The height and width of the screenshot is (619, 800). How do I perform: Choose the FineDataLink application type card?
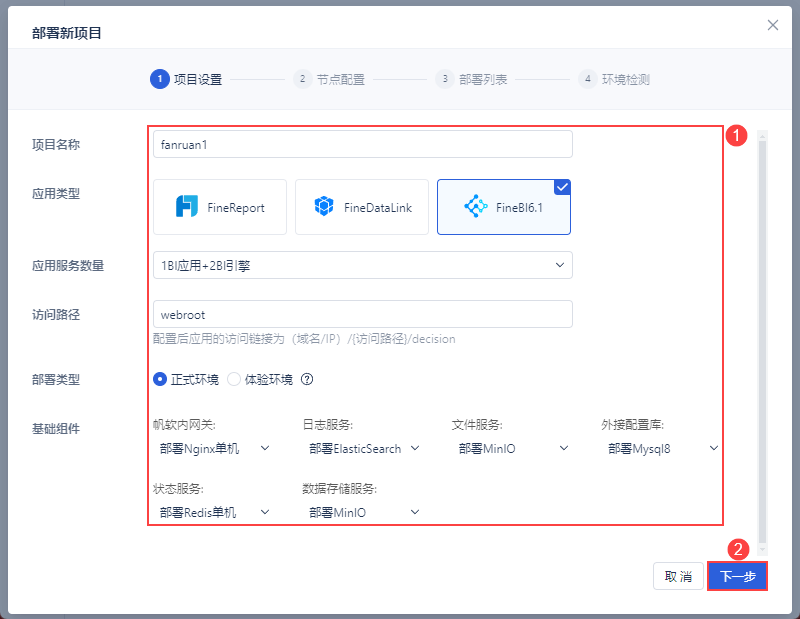pos(362,207)
